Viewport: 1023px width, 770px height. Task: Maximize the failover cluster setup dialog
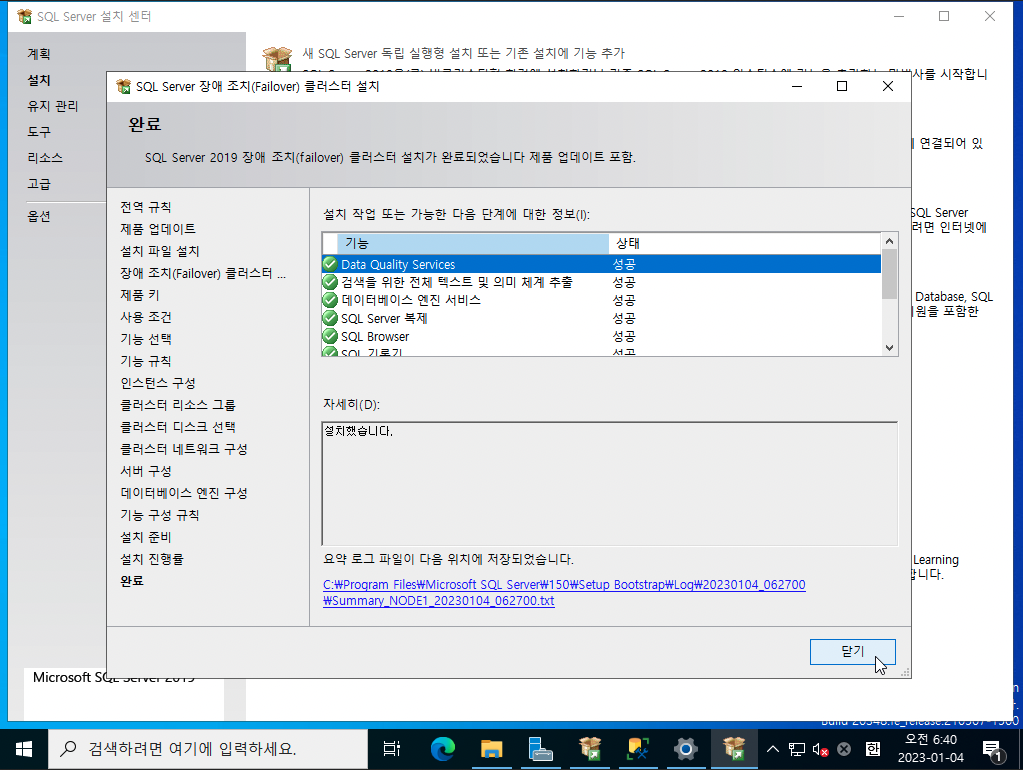842,86
